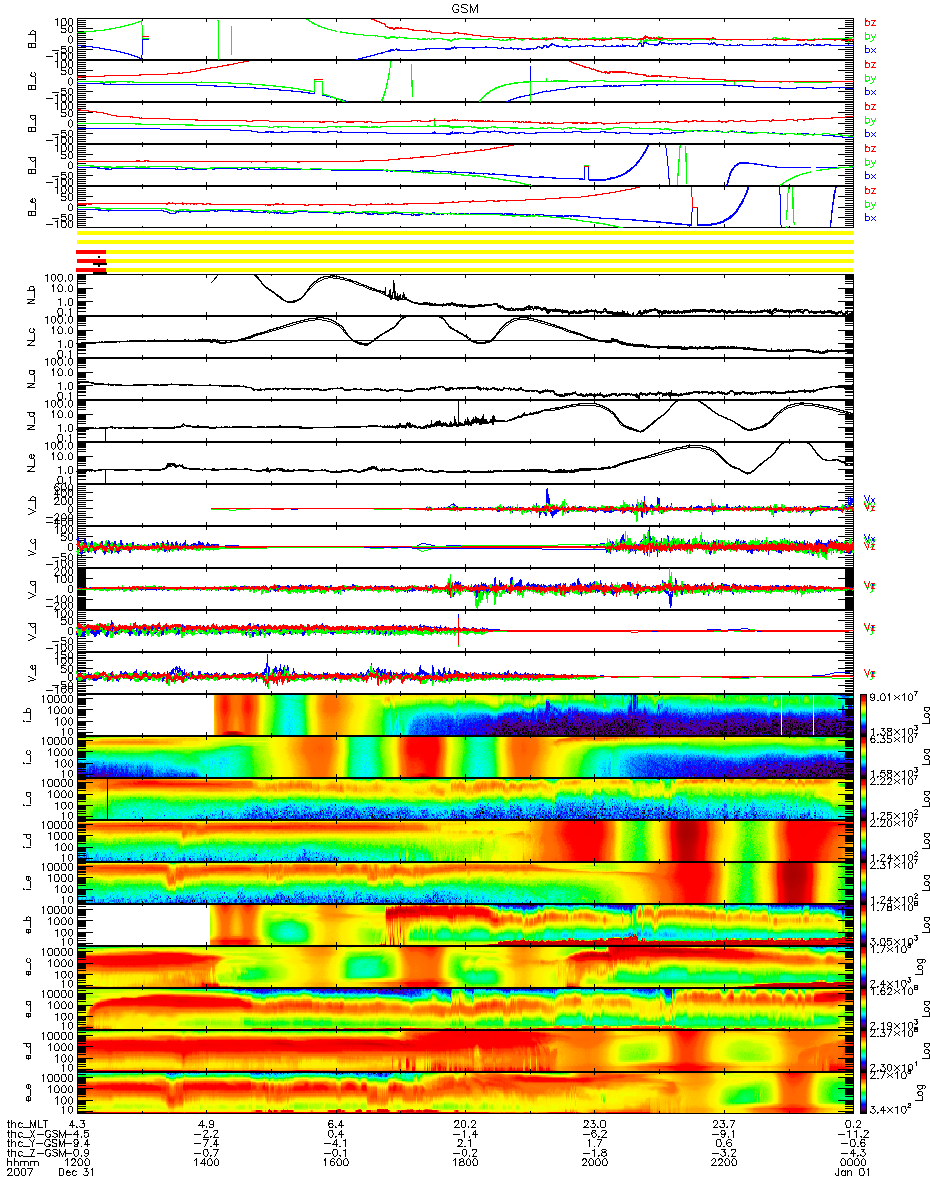Viewport: 930px width, 1200px height.
Task: Click the e_e electron spectrogram label
Action: tap(31, 1093)
